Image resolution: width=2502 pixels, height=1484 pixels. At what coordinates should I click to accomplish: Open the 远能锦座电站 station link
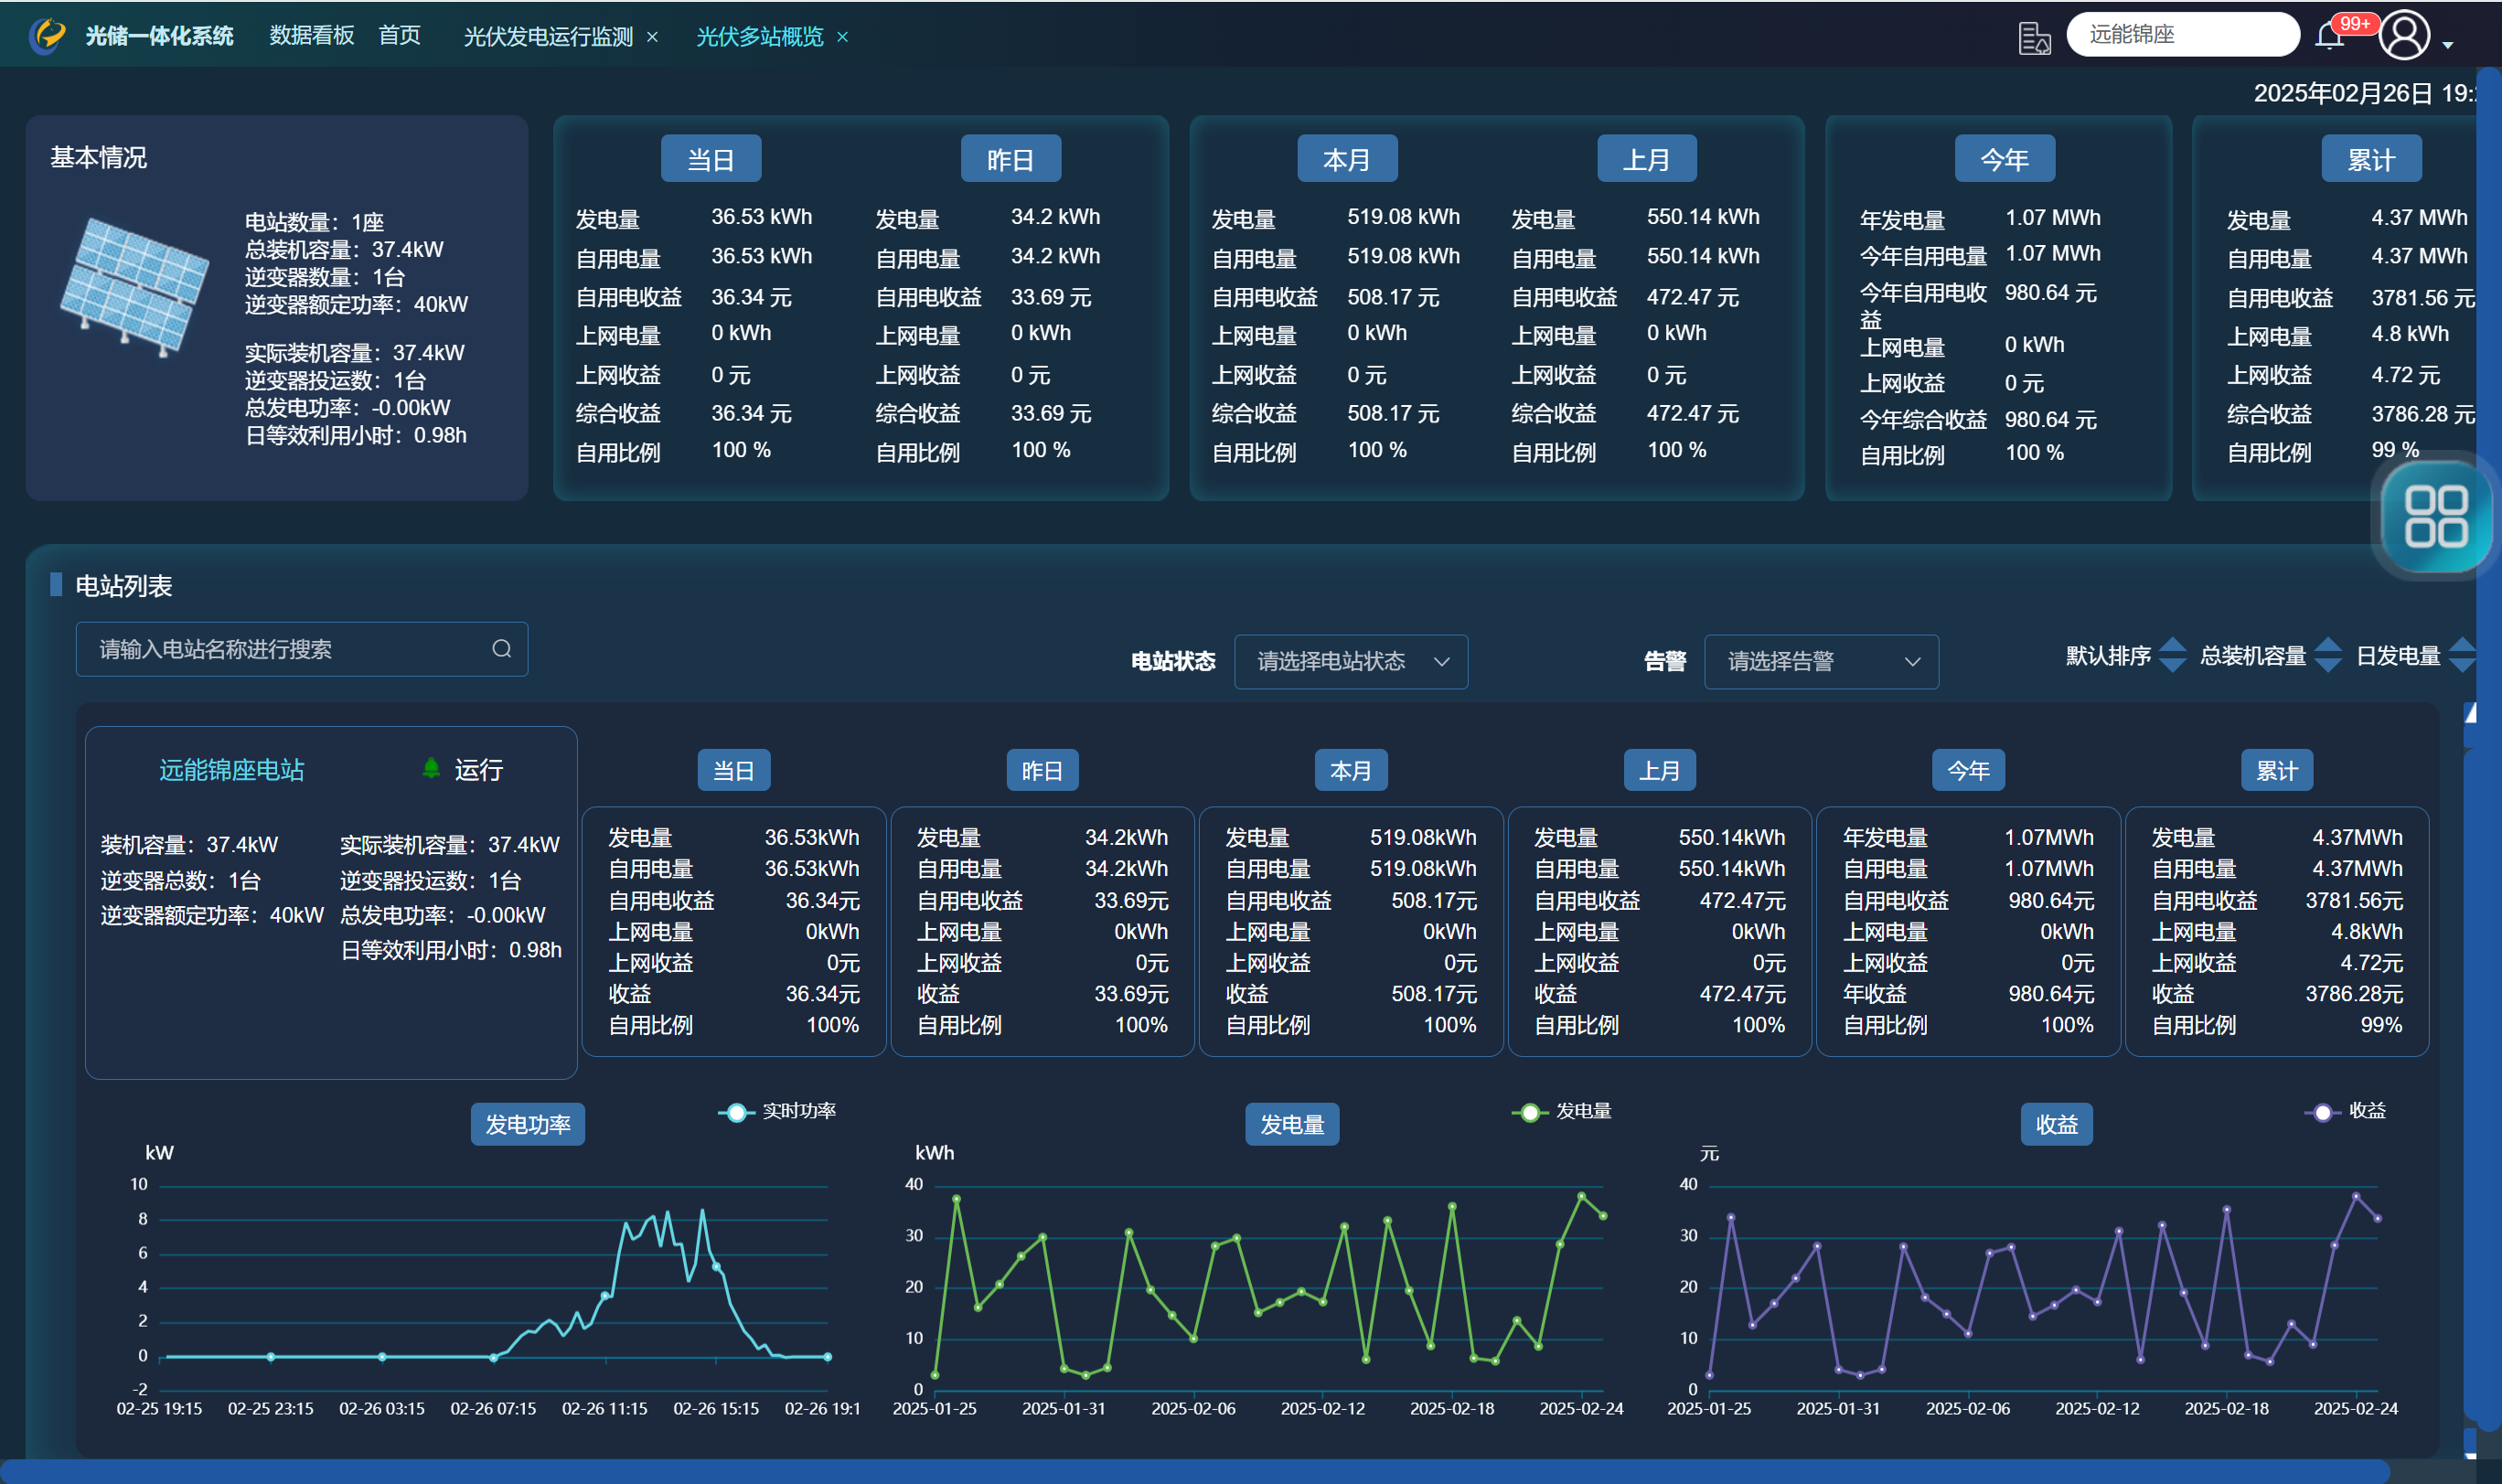(x=231, y=770)
